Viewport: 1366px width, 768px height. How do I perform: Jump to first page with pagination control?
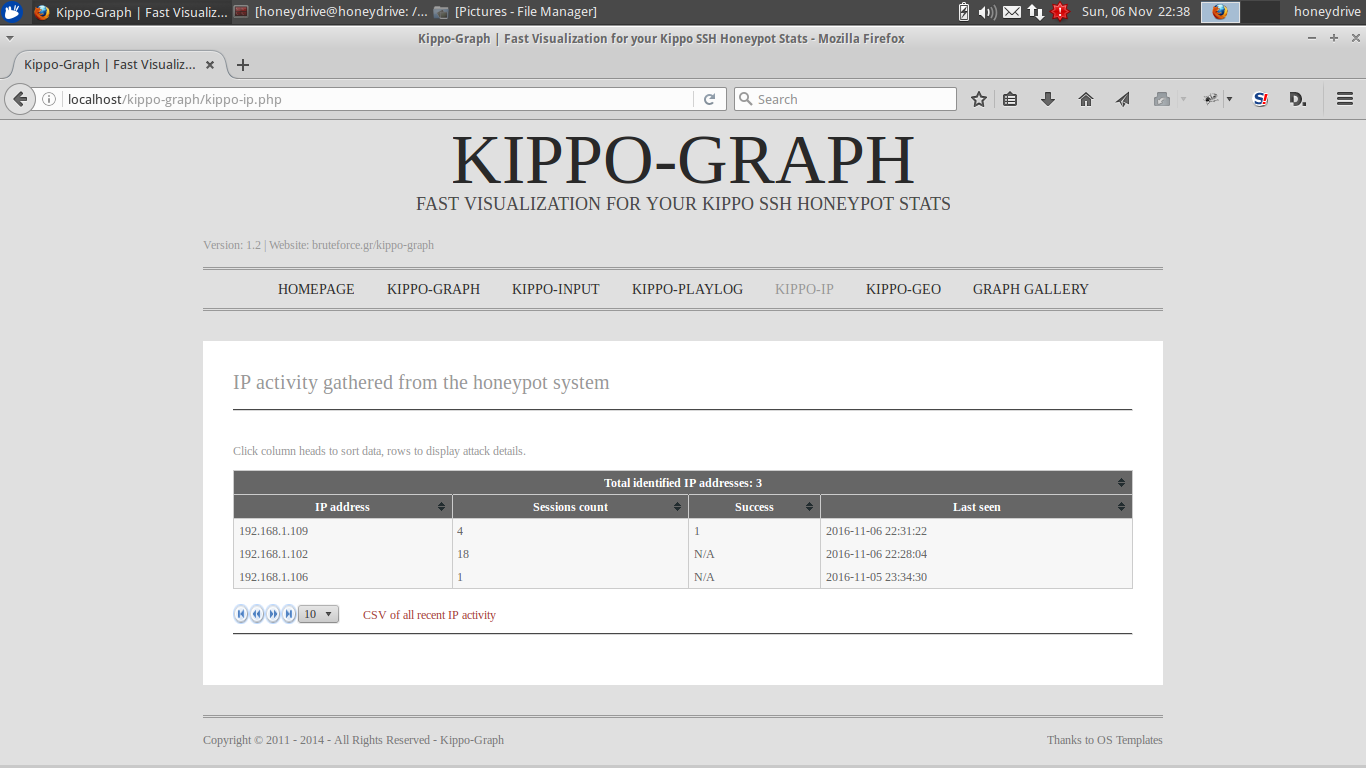(240, 613)
